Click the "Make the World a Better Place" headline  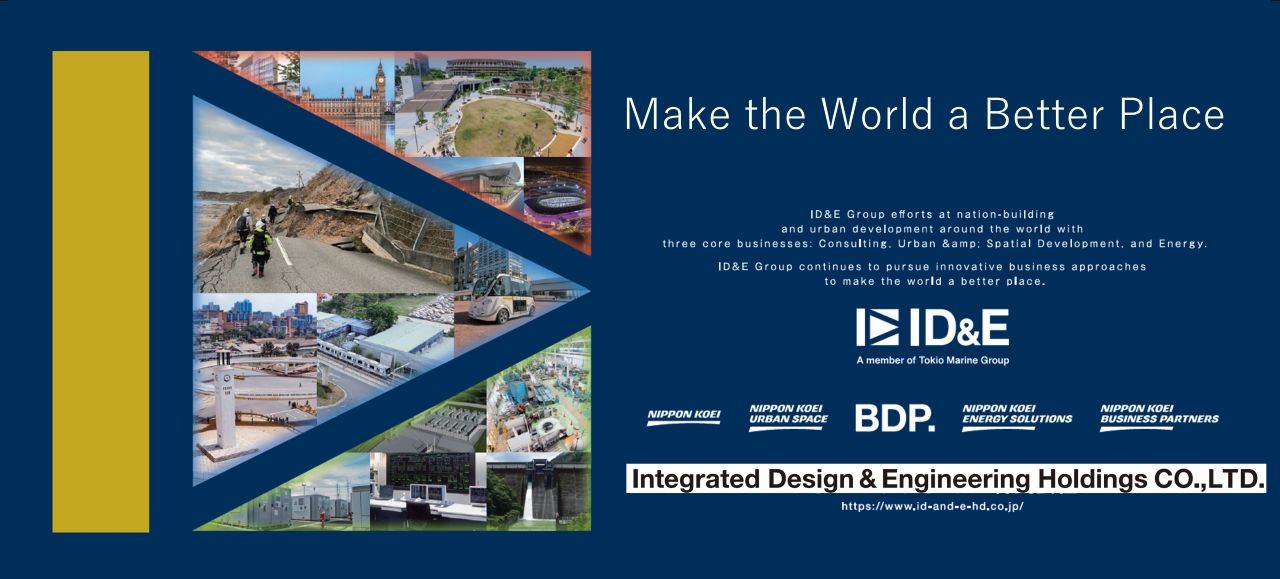click(924, 114)
